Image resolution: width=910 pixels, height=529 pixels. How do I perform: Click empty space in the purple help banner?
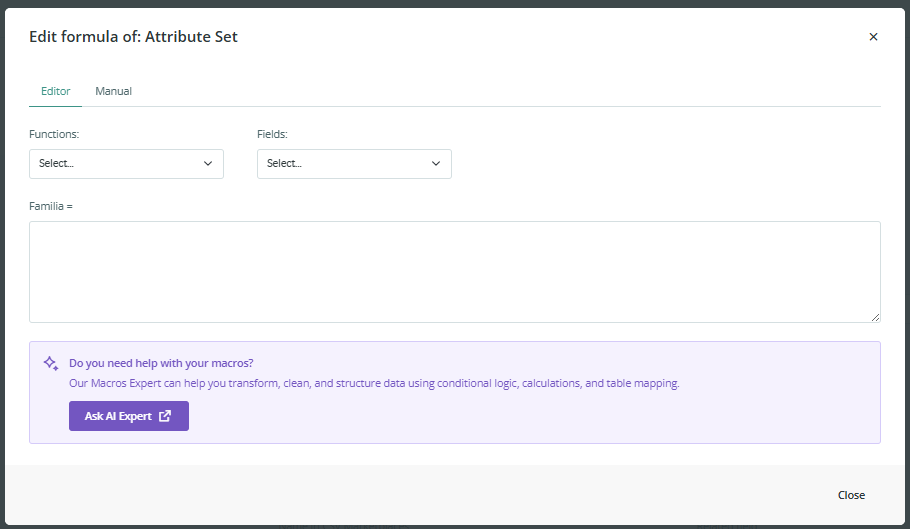(x=600, y=418)
